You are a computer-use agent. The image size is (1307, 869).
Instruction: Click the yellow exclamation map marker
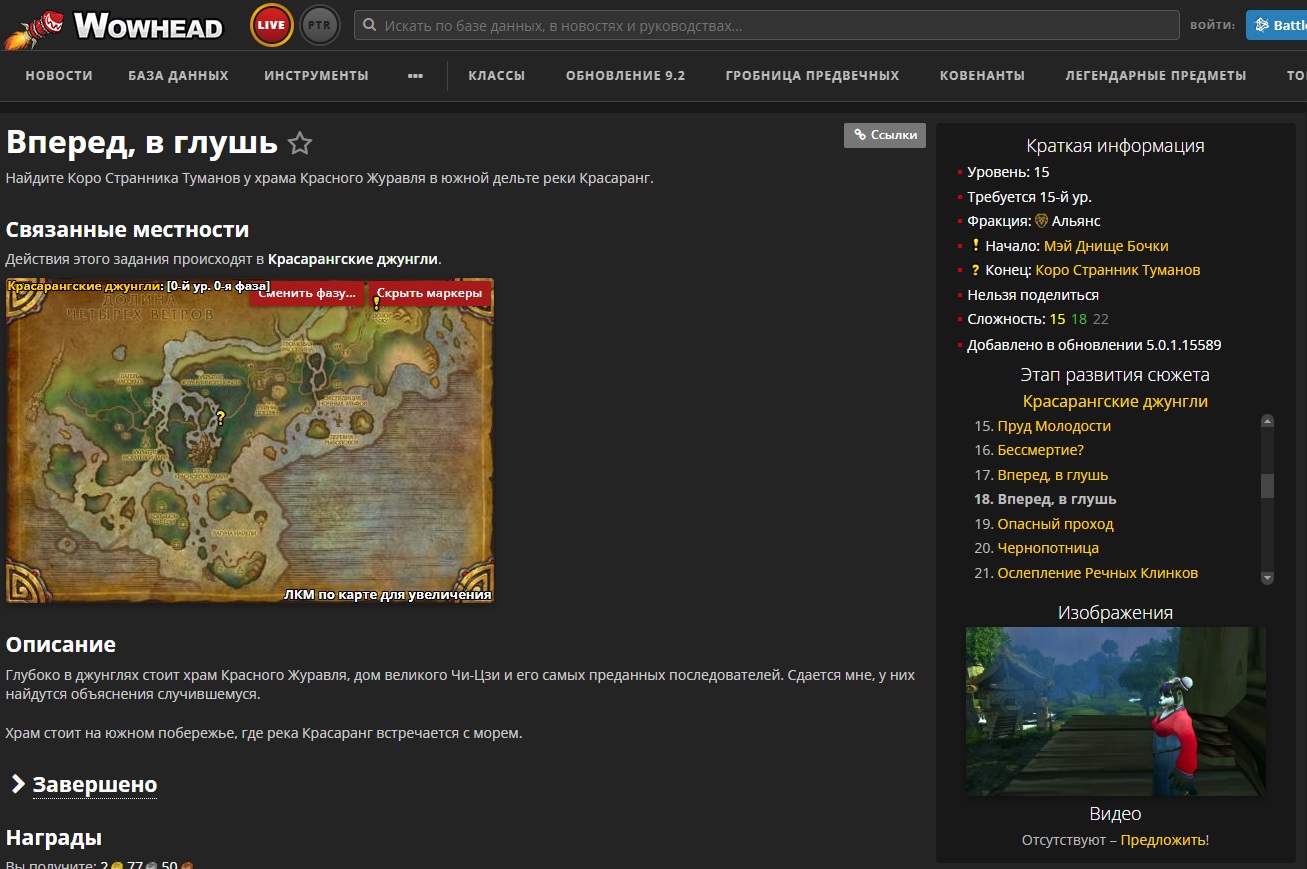click(x=377, y=302)
